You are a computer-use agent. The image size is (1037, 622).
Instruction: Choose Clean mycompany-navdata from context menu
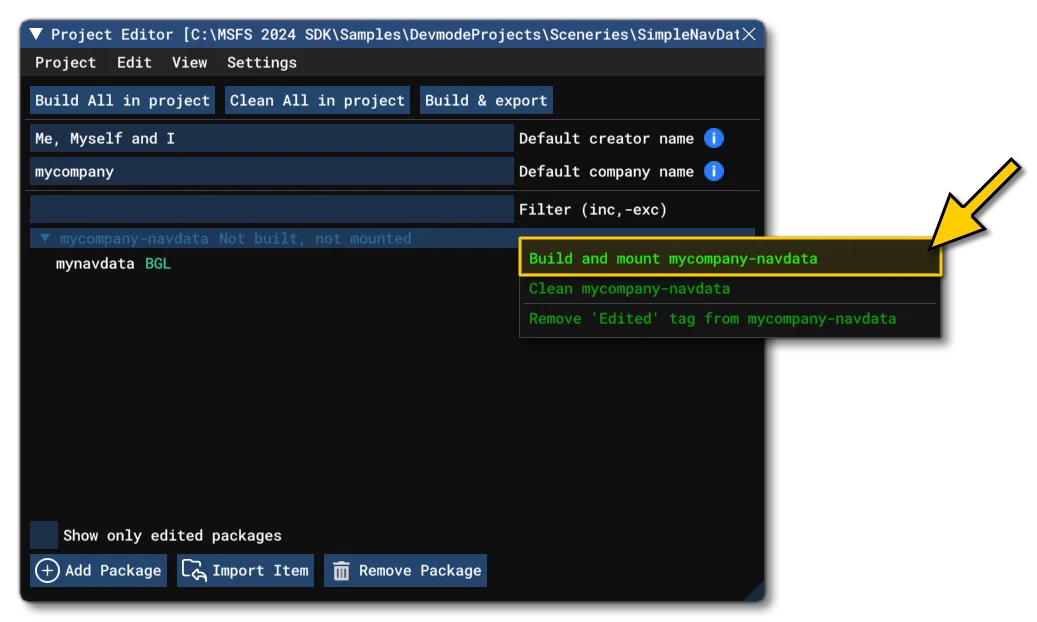coord(730,289)
